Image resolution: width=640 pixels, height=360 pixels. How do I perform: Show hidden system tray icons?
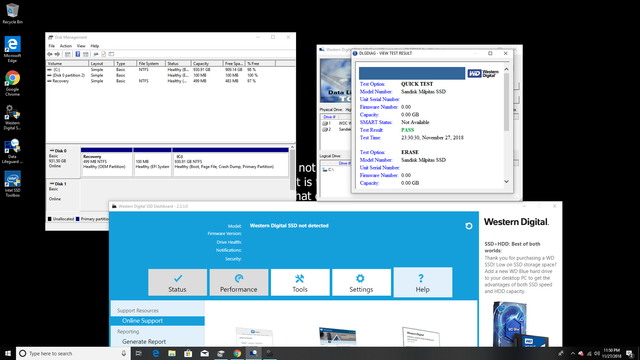click(573, 353)
